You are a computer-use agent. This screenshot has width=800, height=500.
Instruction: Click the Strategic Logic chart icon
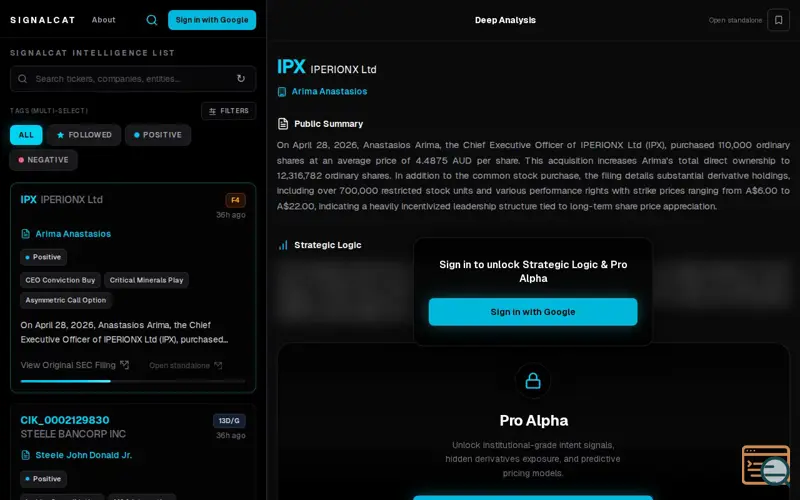(x=283, y=245)
